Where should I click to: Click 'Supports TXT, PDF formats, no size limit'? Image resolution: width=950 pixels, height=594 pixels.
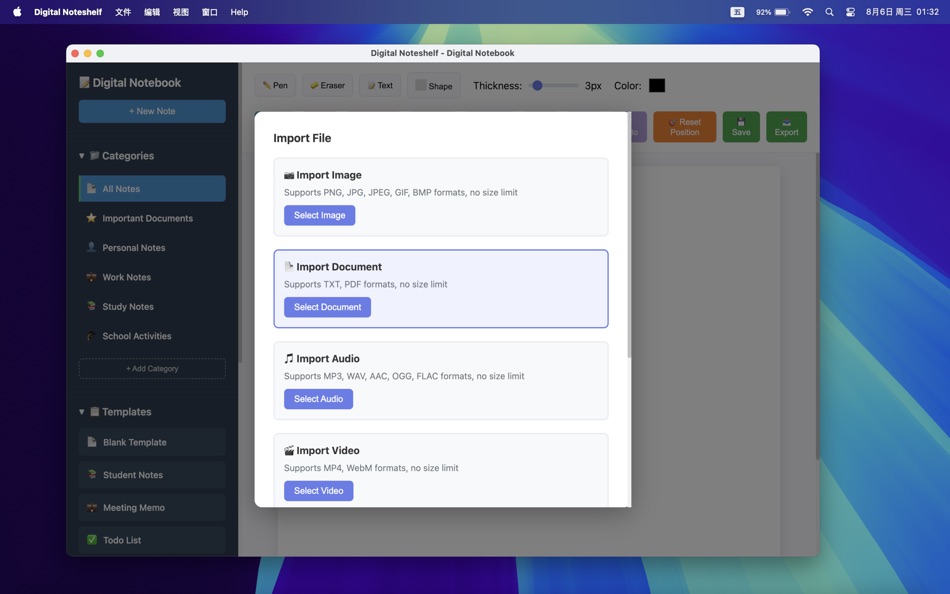click(x=365, y=284)
